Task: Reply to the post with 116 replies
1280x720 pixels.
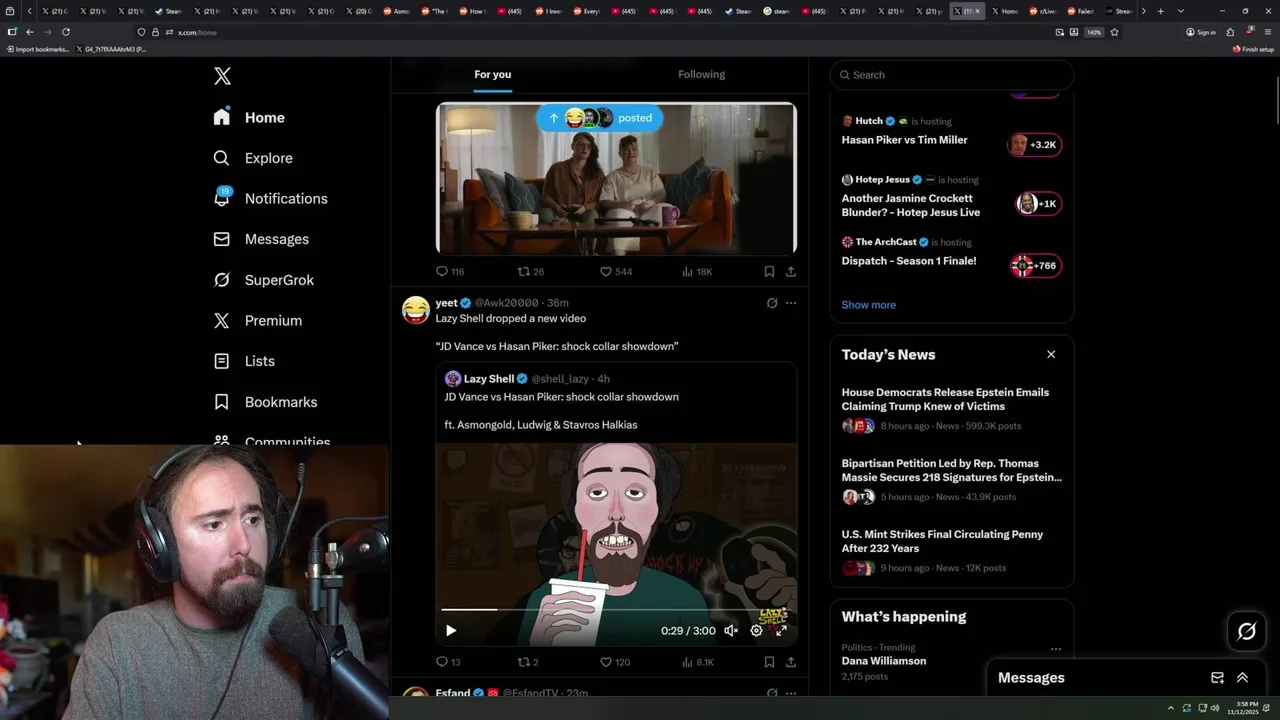Action: click(450, 271)
